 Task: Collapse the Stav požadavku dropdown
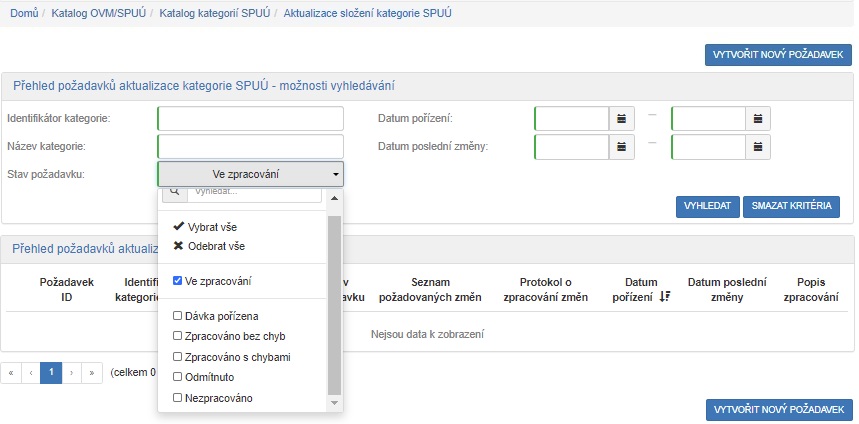click(250, 174)
